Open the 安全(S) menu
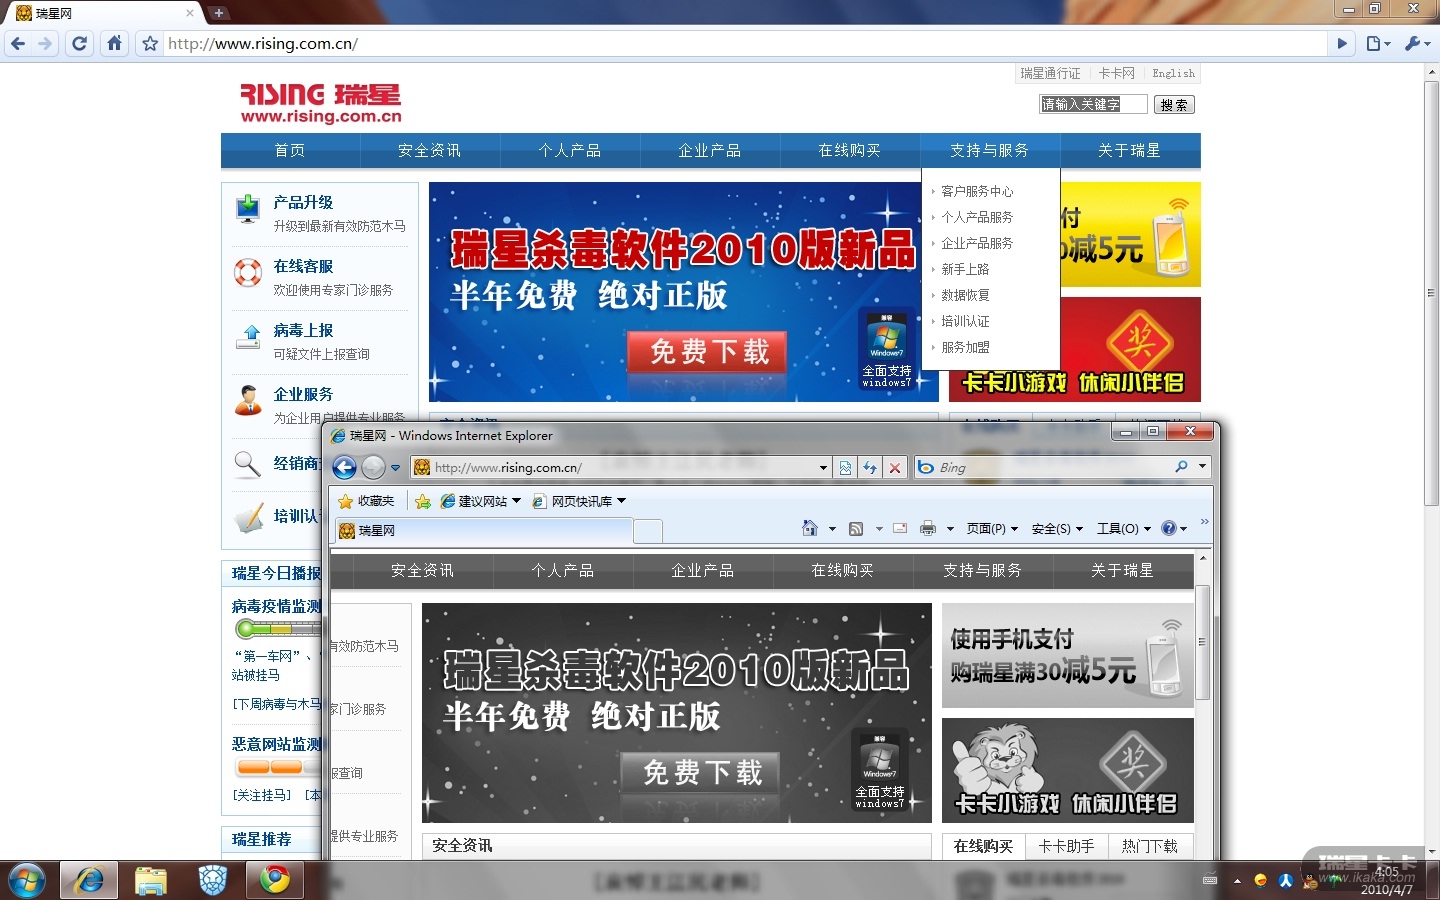This screenshot has width=1440, height=900. point(1057,529)
